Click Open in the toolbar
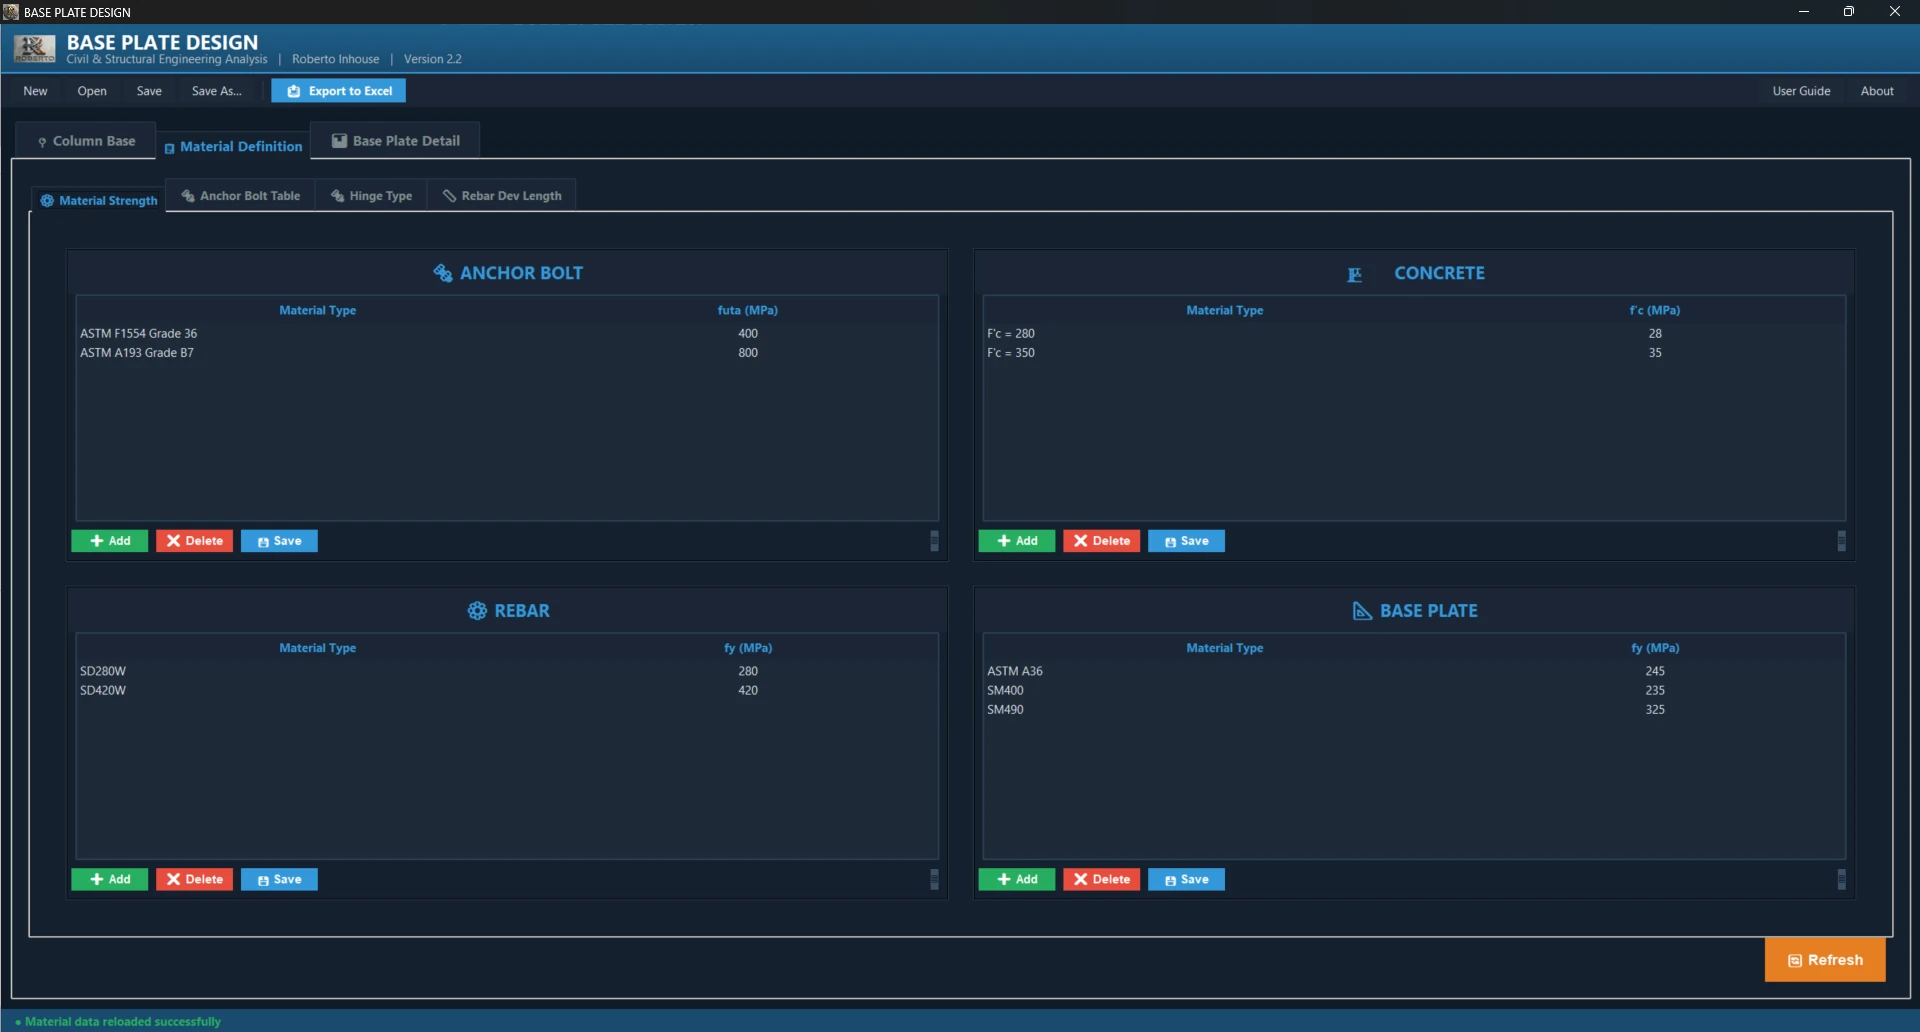The width and height of the screenshot is (1920, 1032). coord(92,91)
